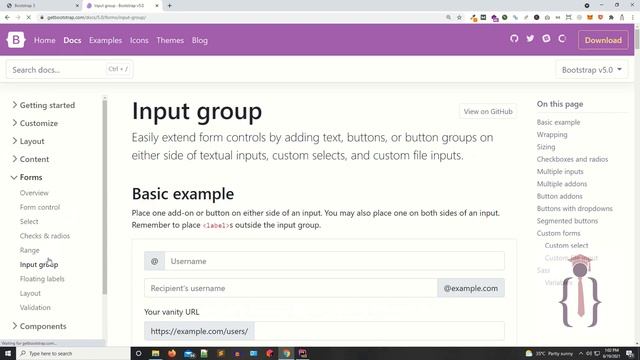Jump to Wrapping in page contents

(x=552, y=134)
